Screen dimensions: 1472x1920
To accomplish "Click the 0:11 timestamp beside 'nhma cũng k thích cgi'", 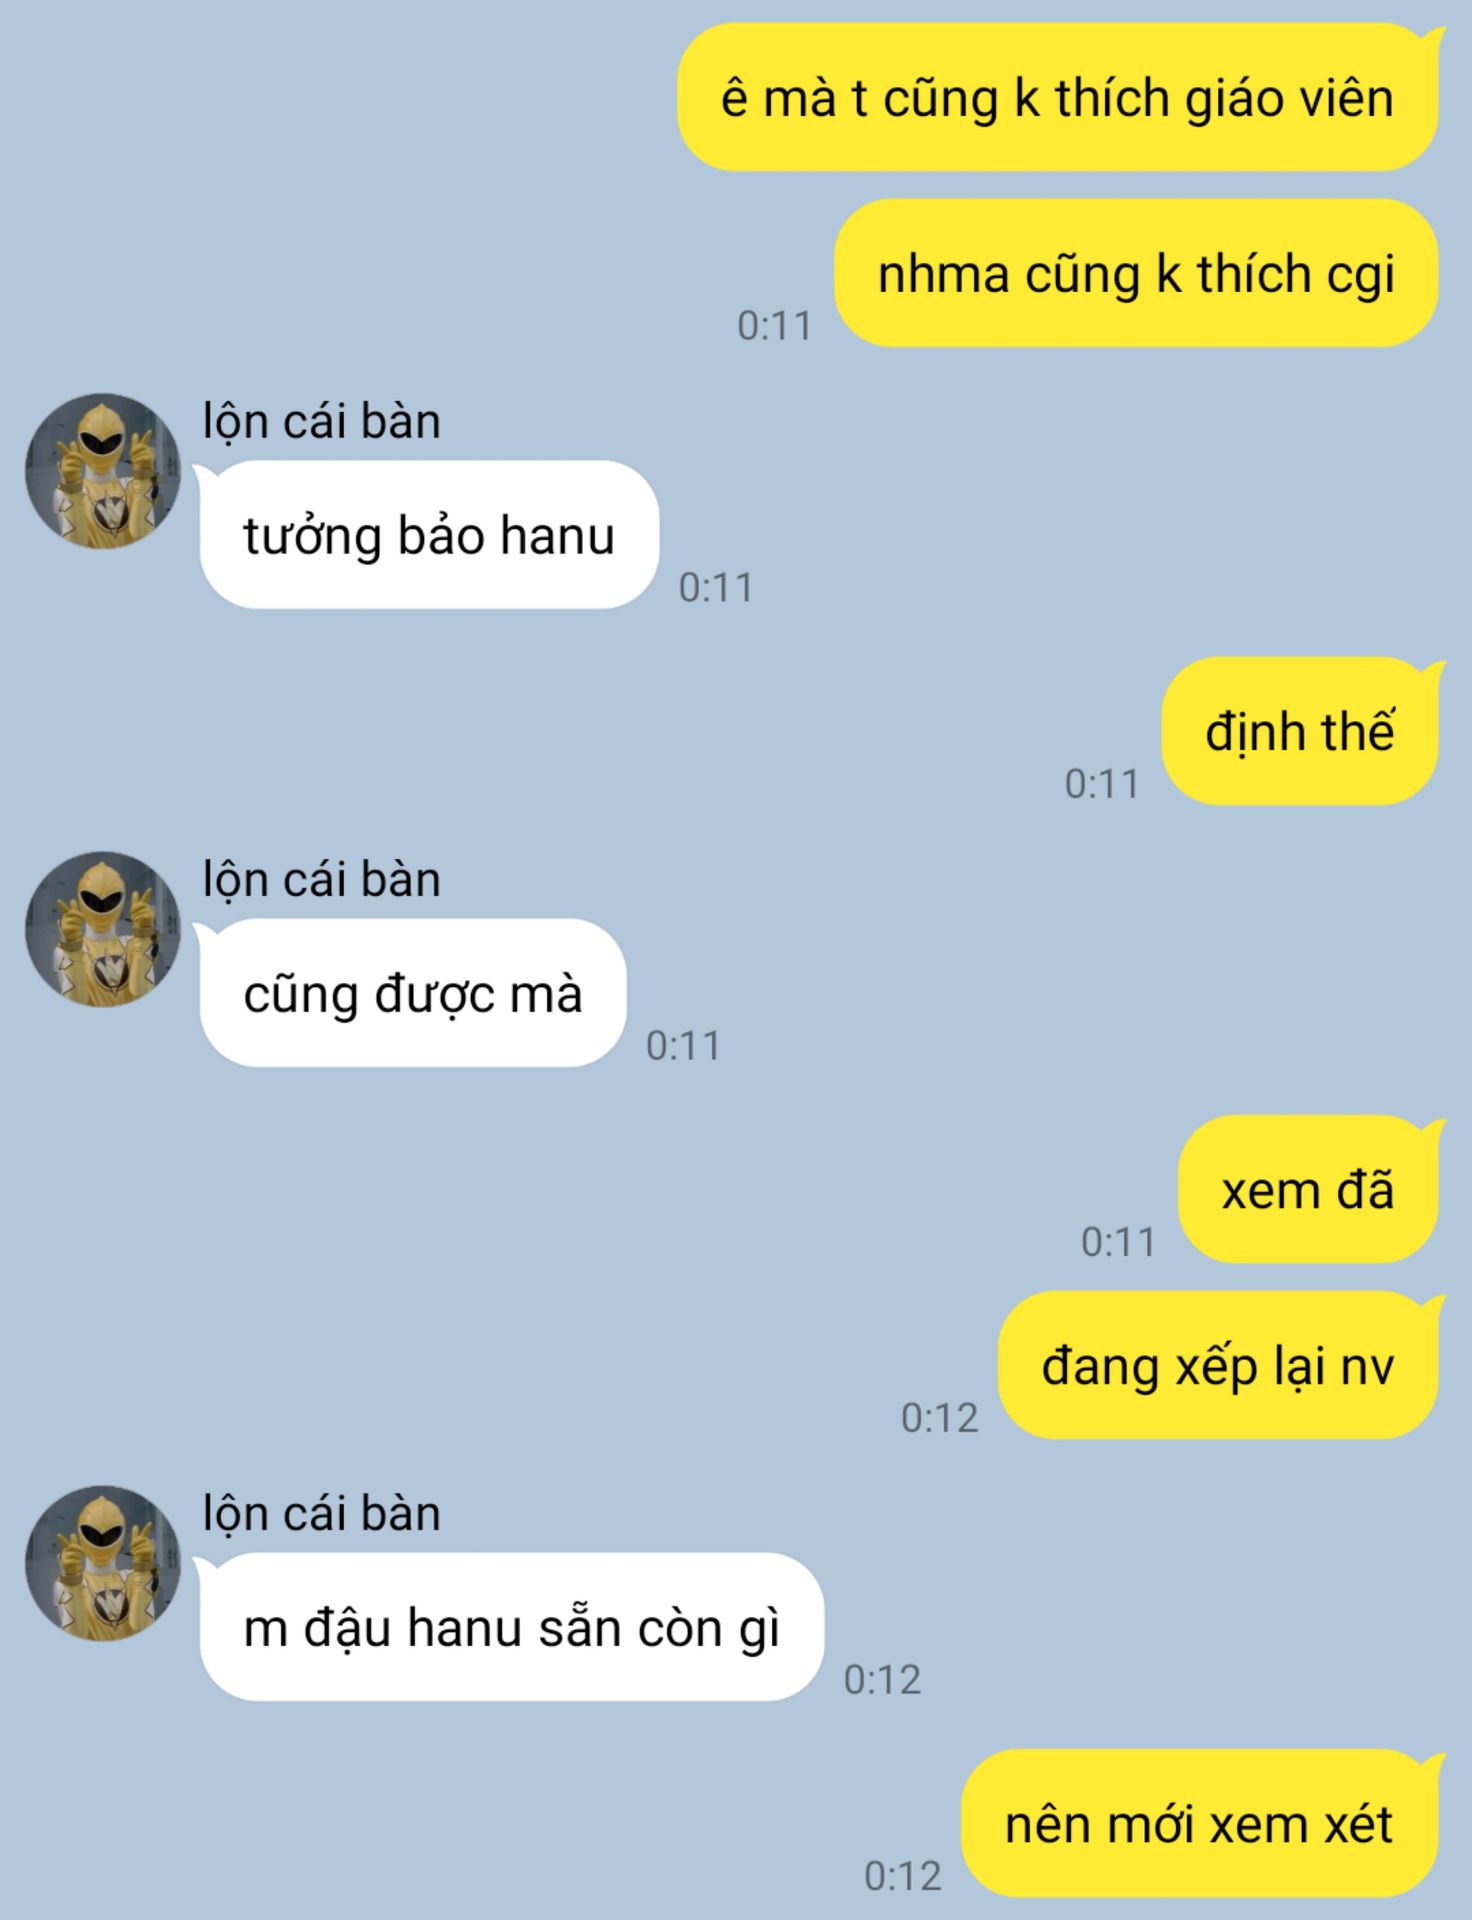I will 774,326.
